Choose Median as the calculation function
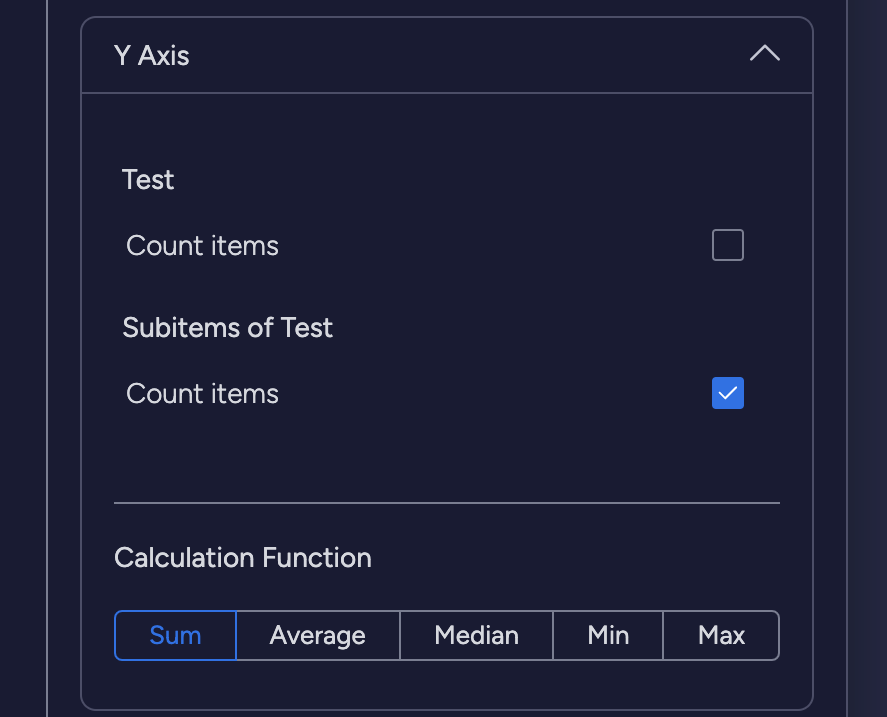Viewport: 887px width, 717px height. [x=476, y=636]
